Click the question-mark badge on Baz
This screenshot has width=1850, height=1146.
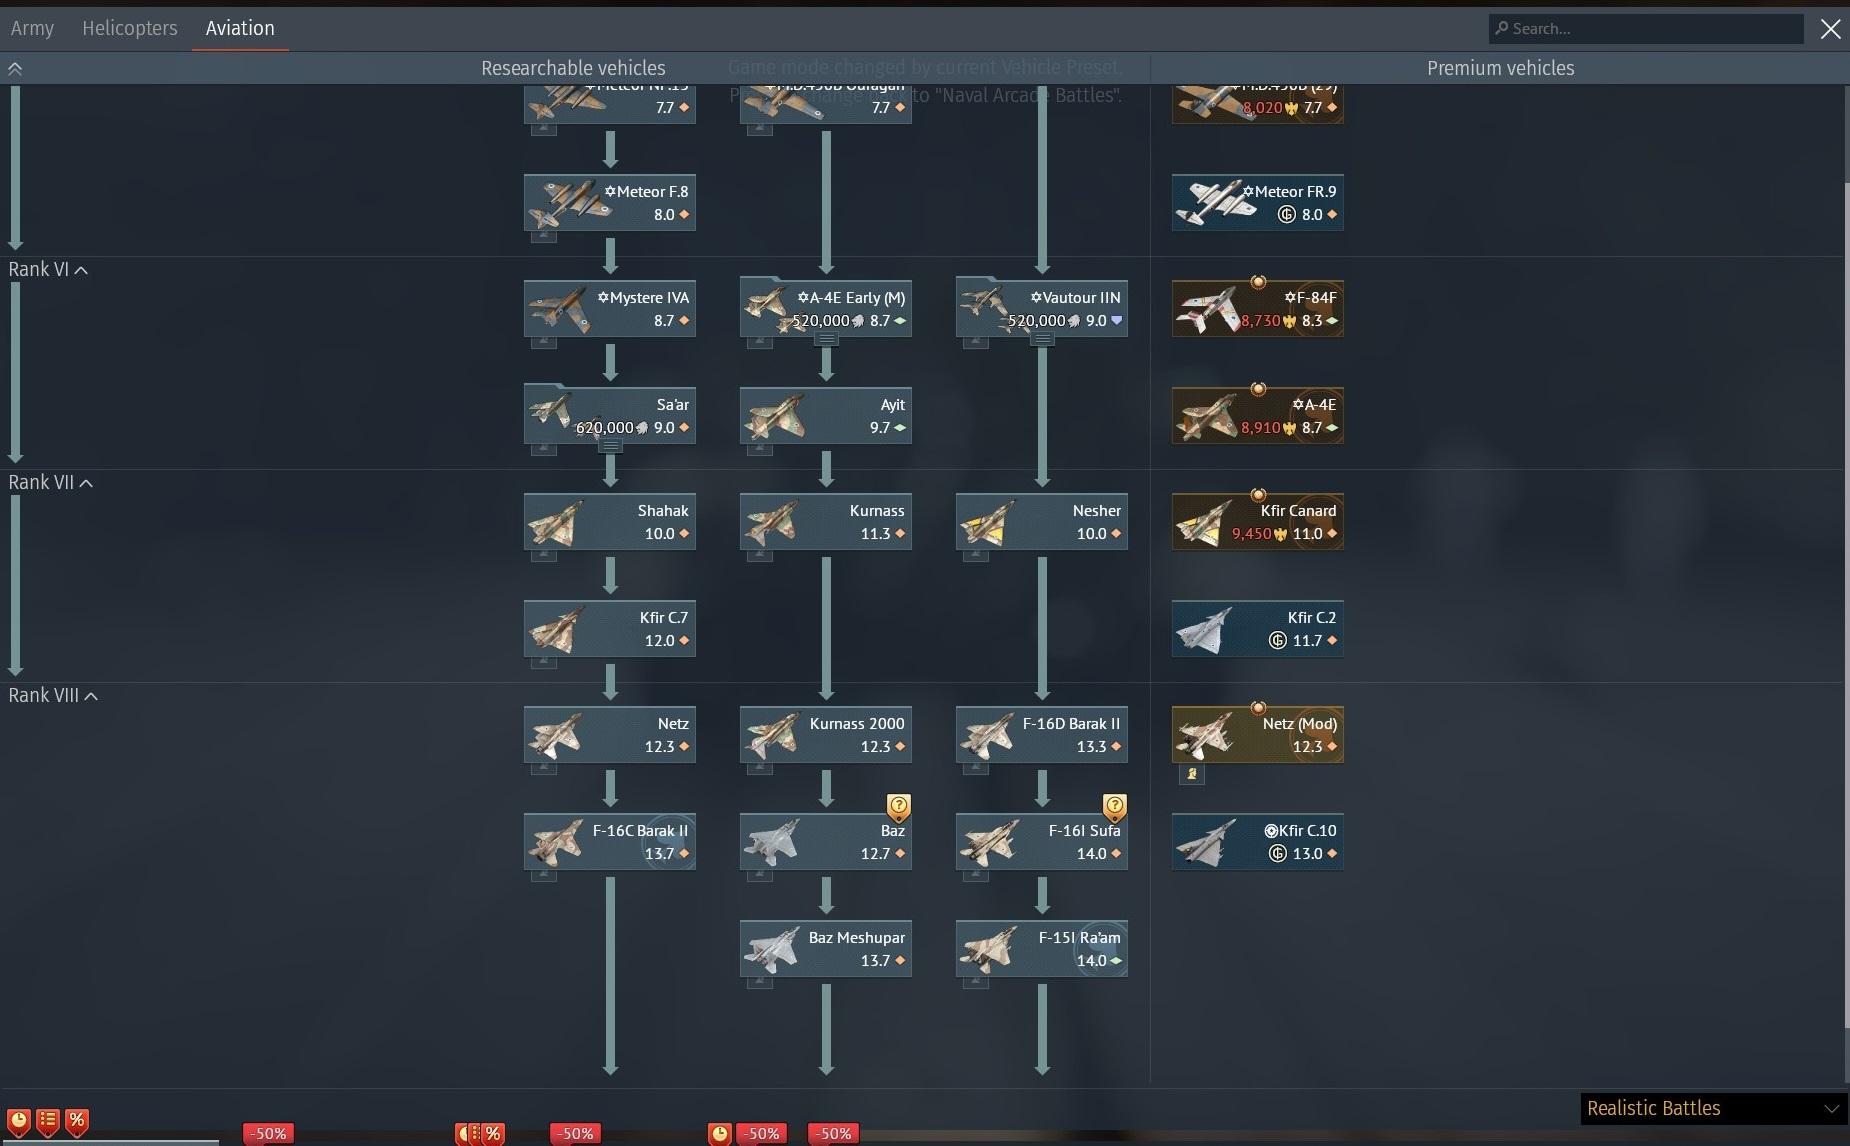point(899,806)
